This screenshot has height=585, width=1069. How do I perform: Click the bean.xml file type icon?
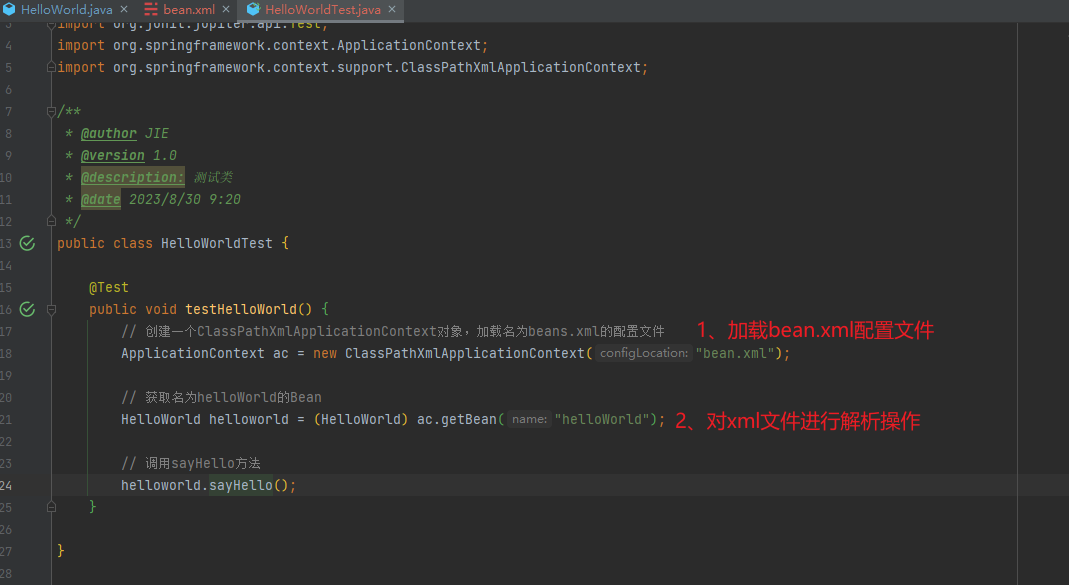click(x=151, y=10)
